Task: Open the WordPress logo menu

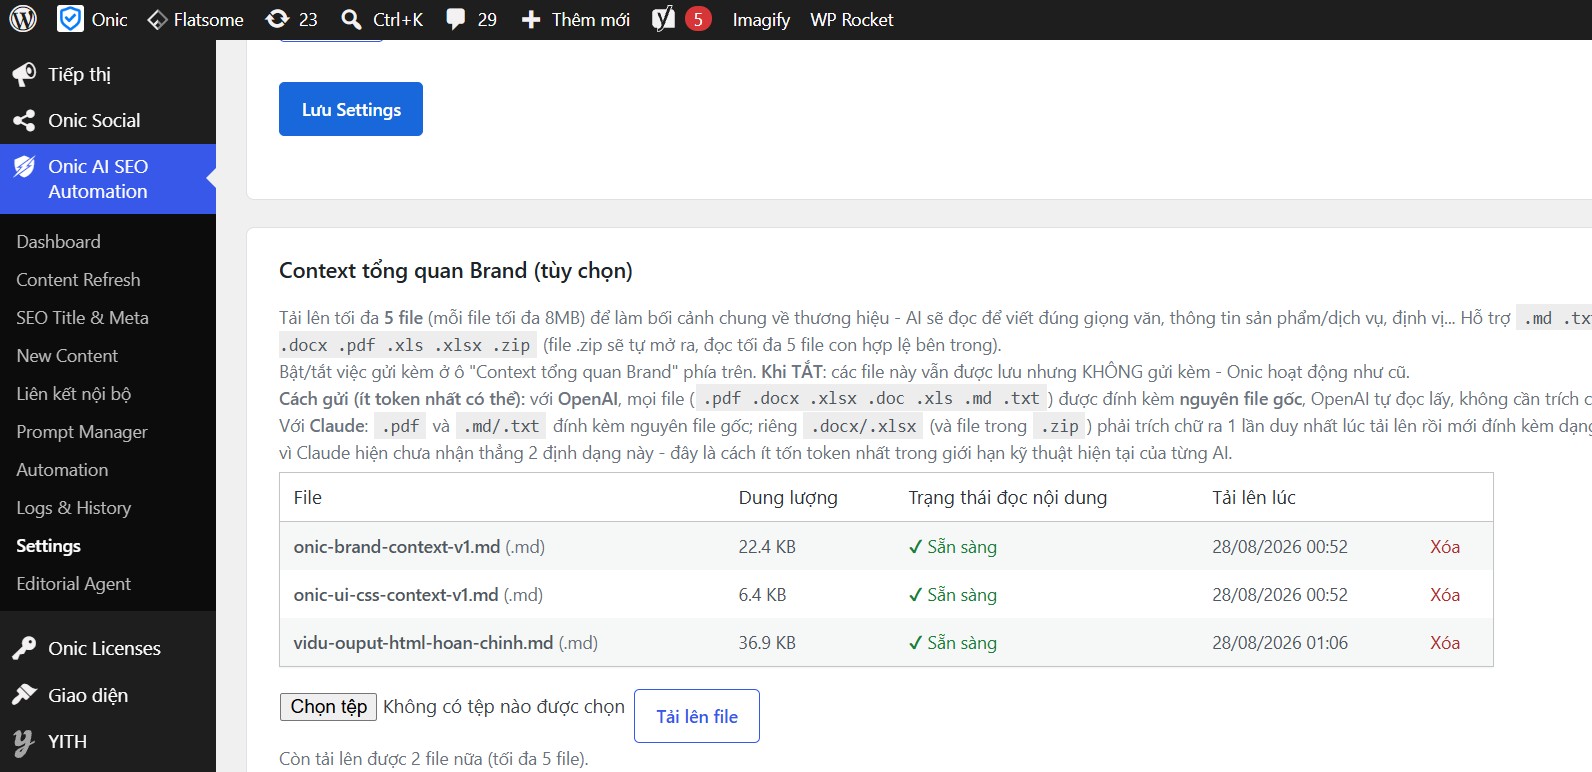Action: pyautogui.click(x=23, y=19)
